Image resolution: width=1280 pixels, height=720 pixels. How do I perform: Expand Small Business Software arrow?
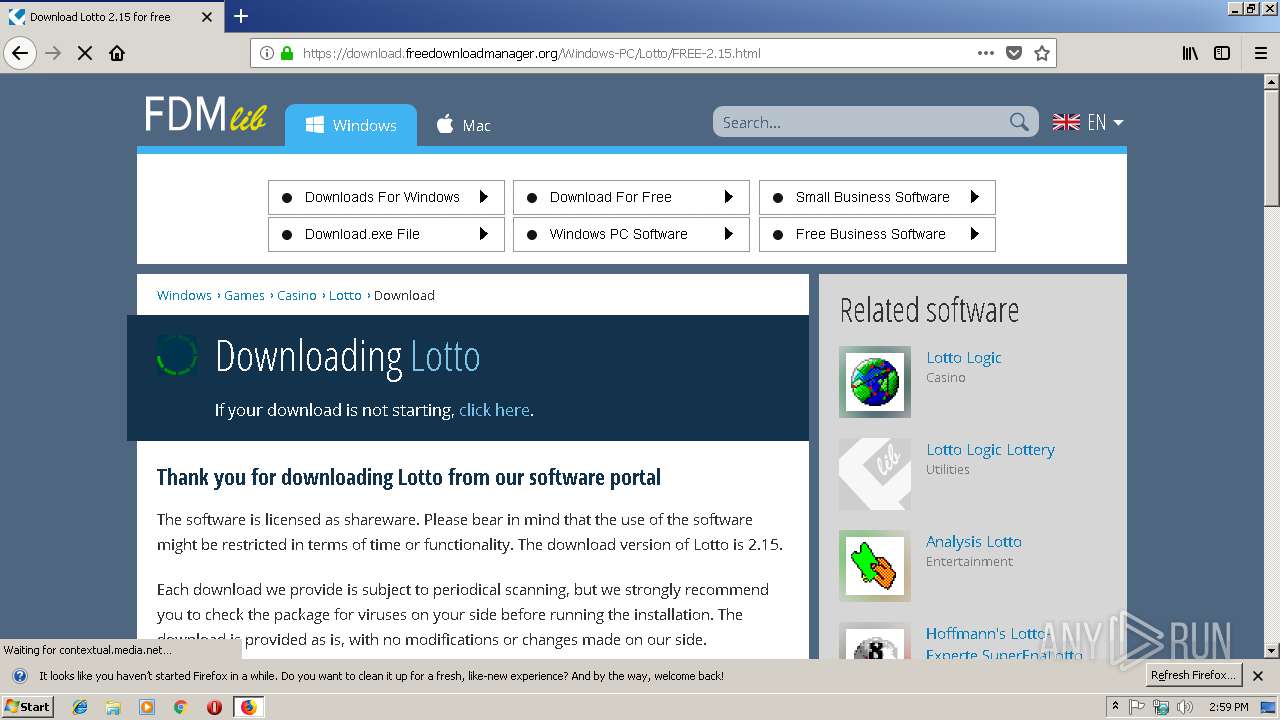click(975, 197)
